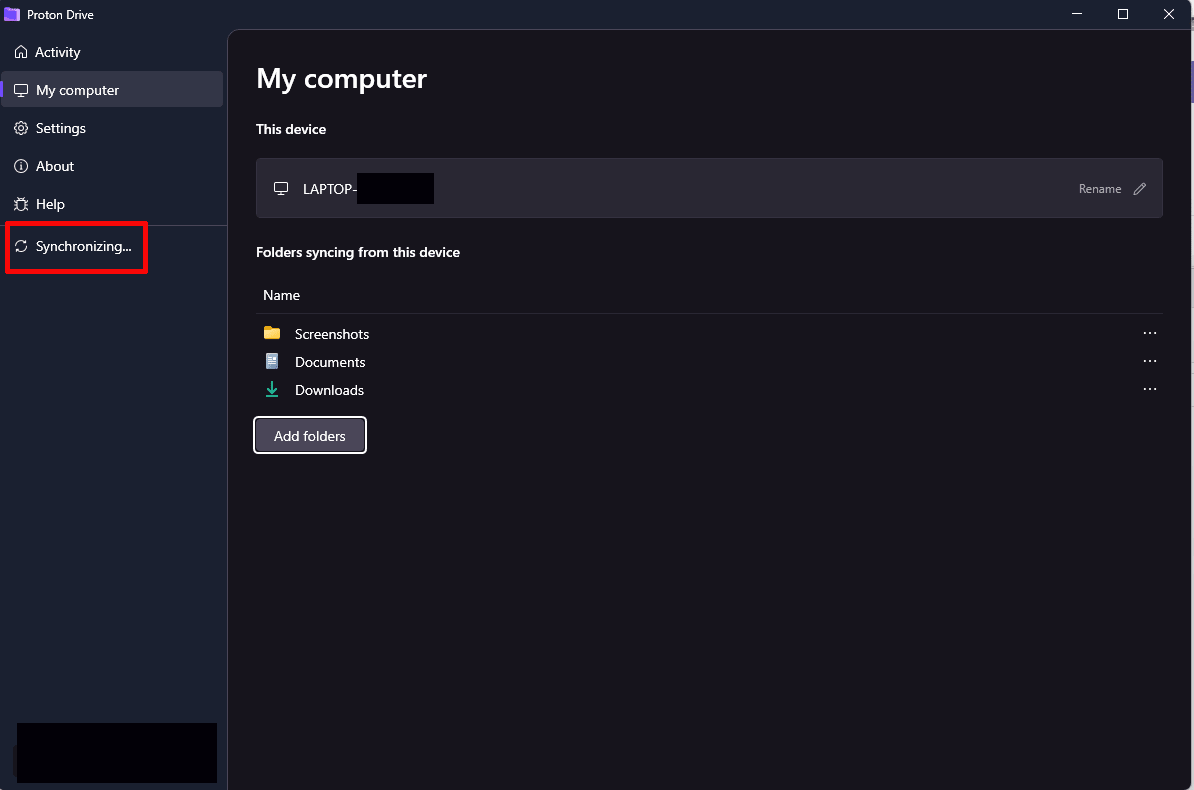The height and width of the screenshot is (790, 1194).
Task: Click the green Downloads arrow icon
Action: click(x=272, y=389)
